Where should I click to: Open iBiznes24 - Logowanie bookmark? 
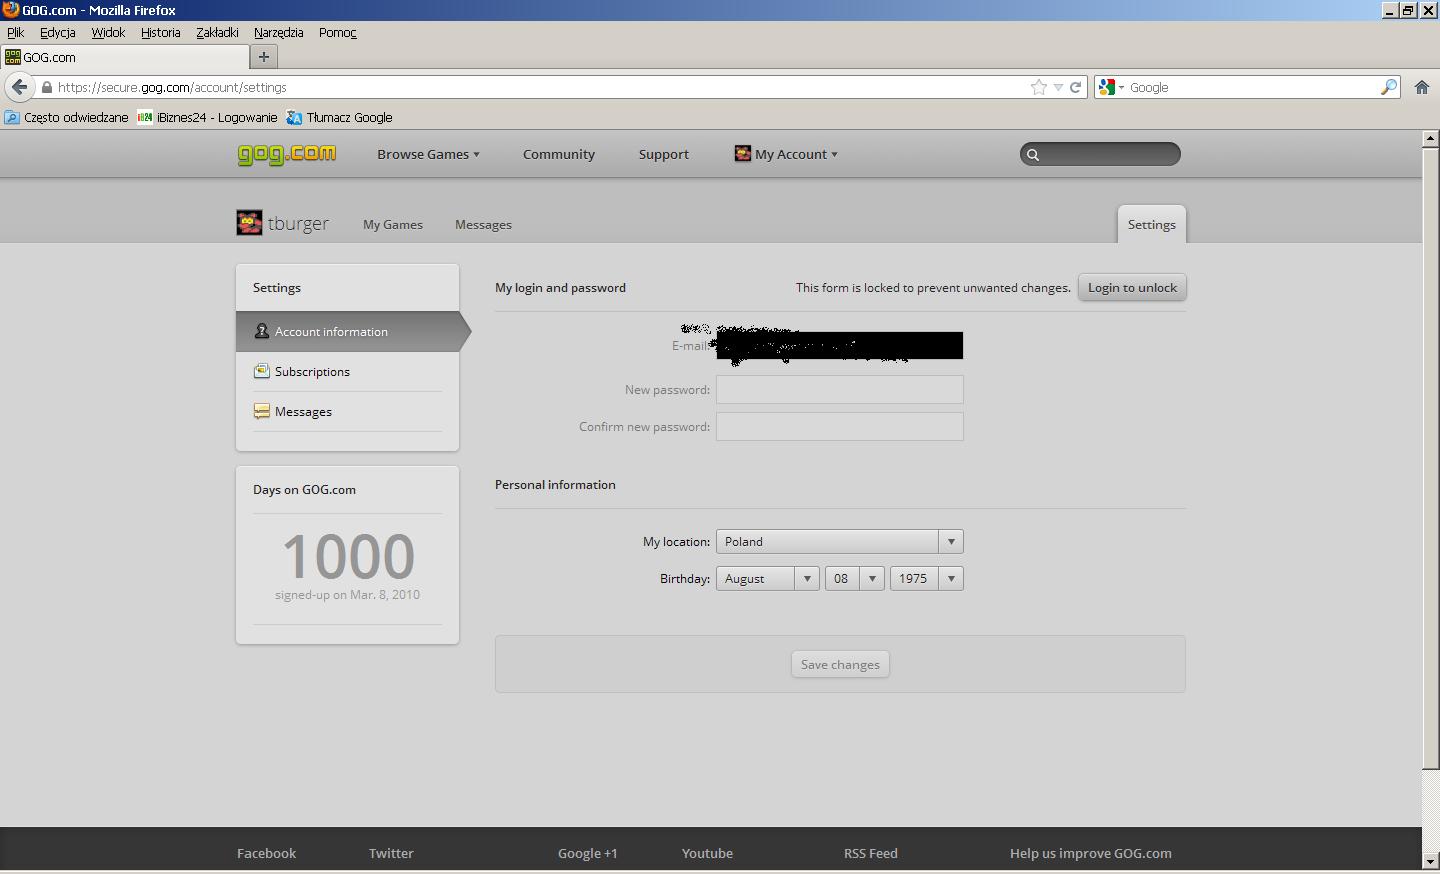click(x=208, y=117)
